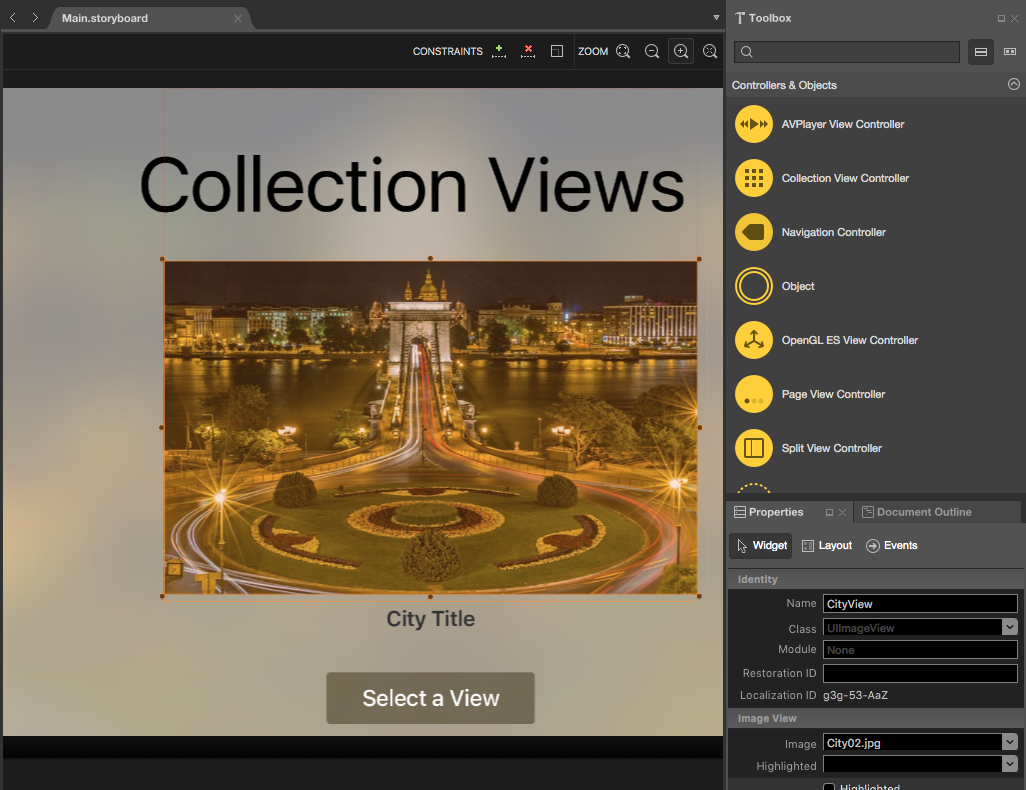Image resolution: width=1026 pixels, height=790 pixels.
Task: Select the Navigation Controller toolbox item
Action: [833, 232]
